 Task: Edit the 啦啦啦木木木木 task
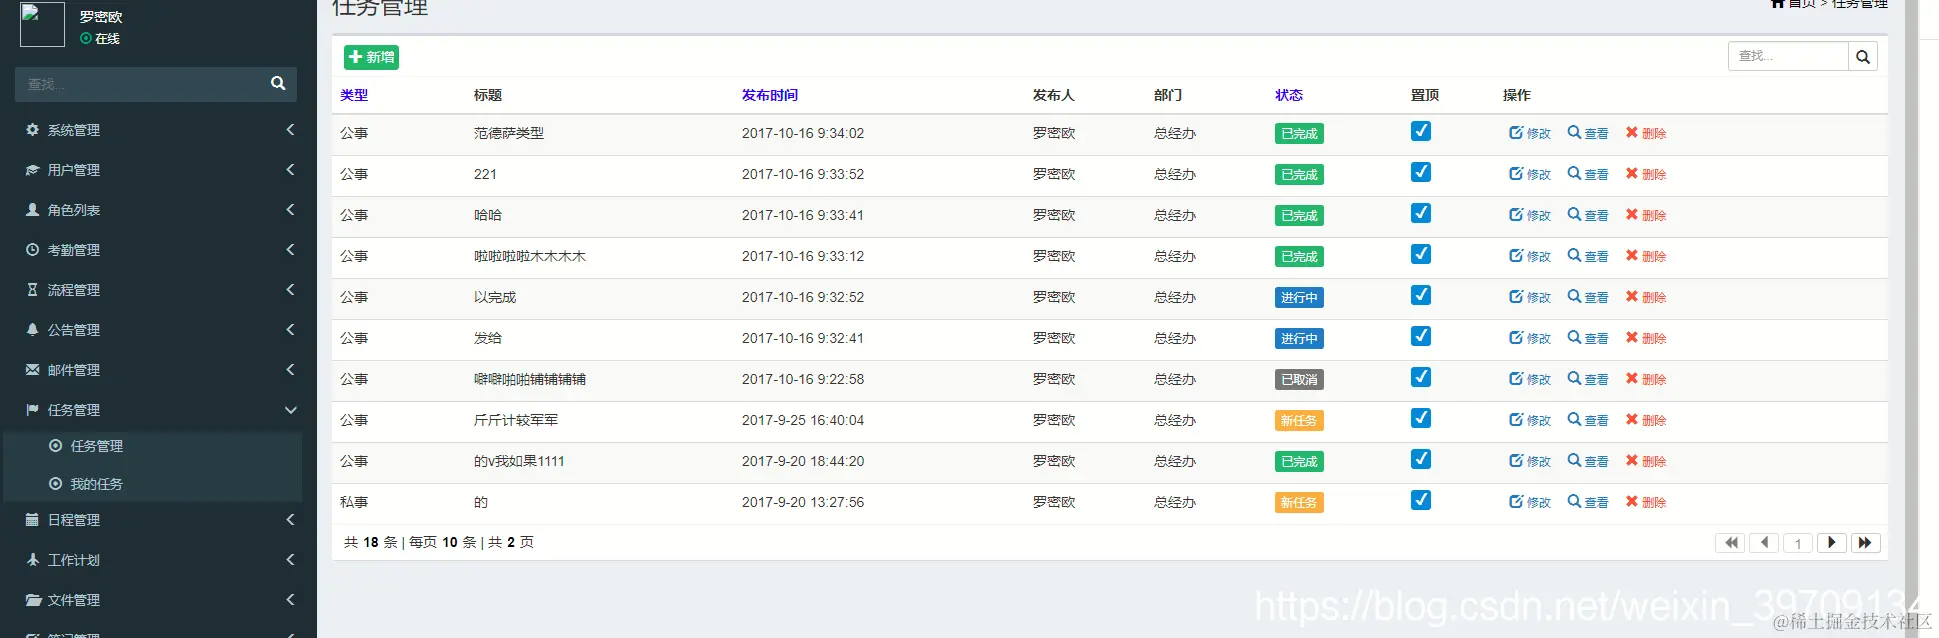(x=1530, y=256)
